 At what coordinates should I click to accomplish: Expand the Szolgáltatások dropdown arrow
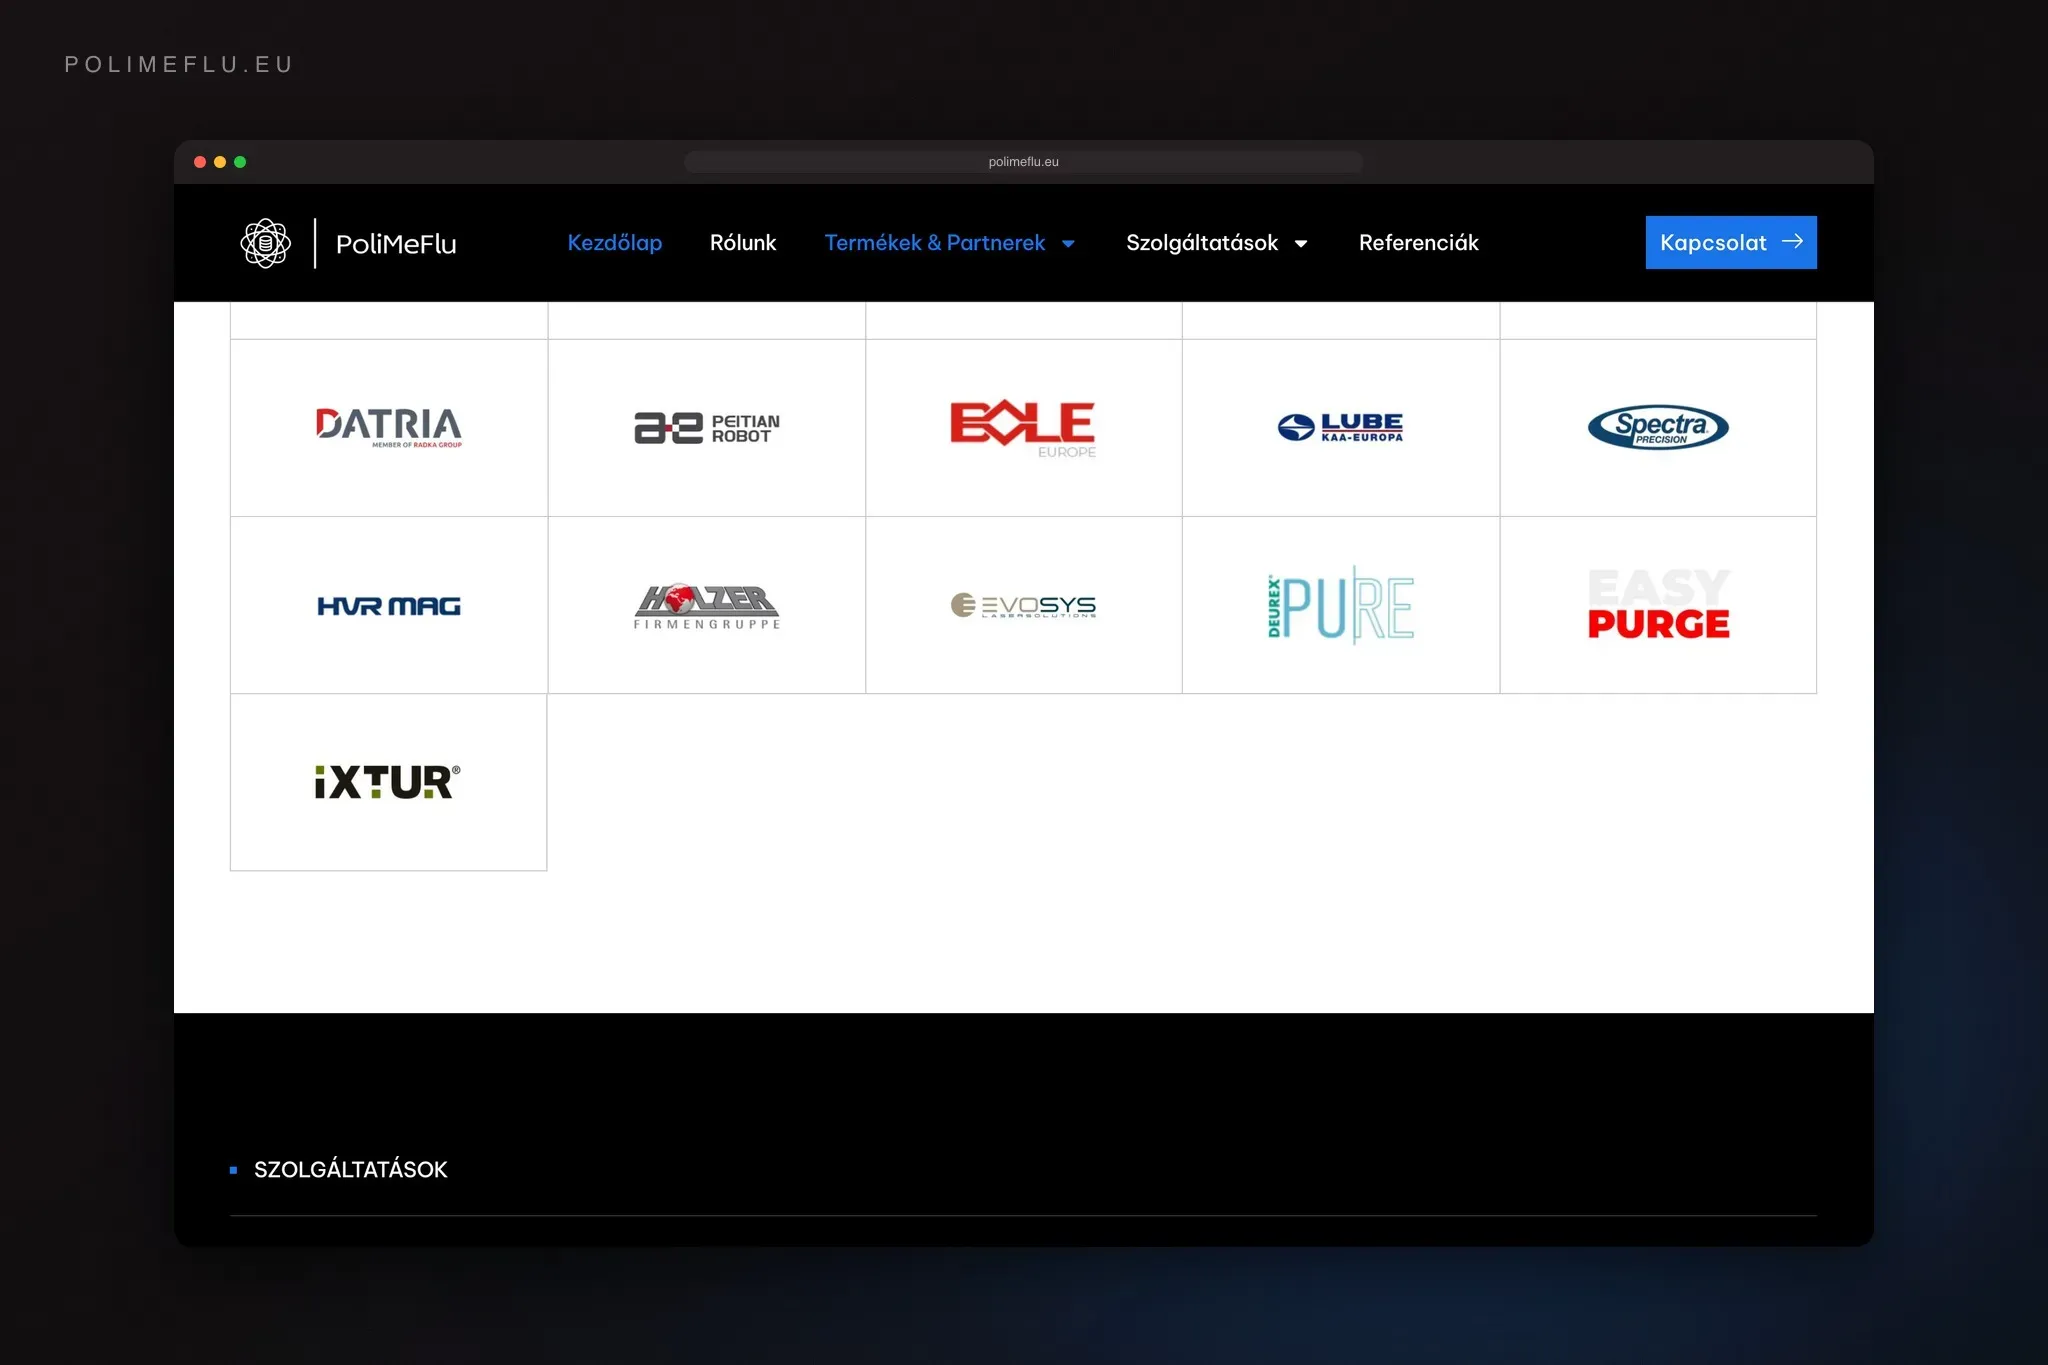(1300, 244)
